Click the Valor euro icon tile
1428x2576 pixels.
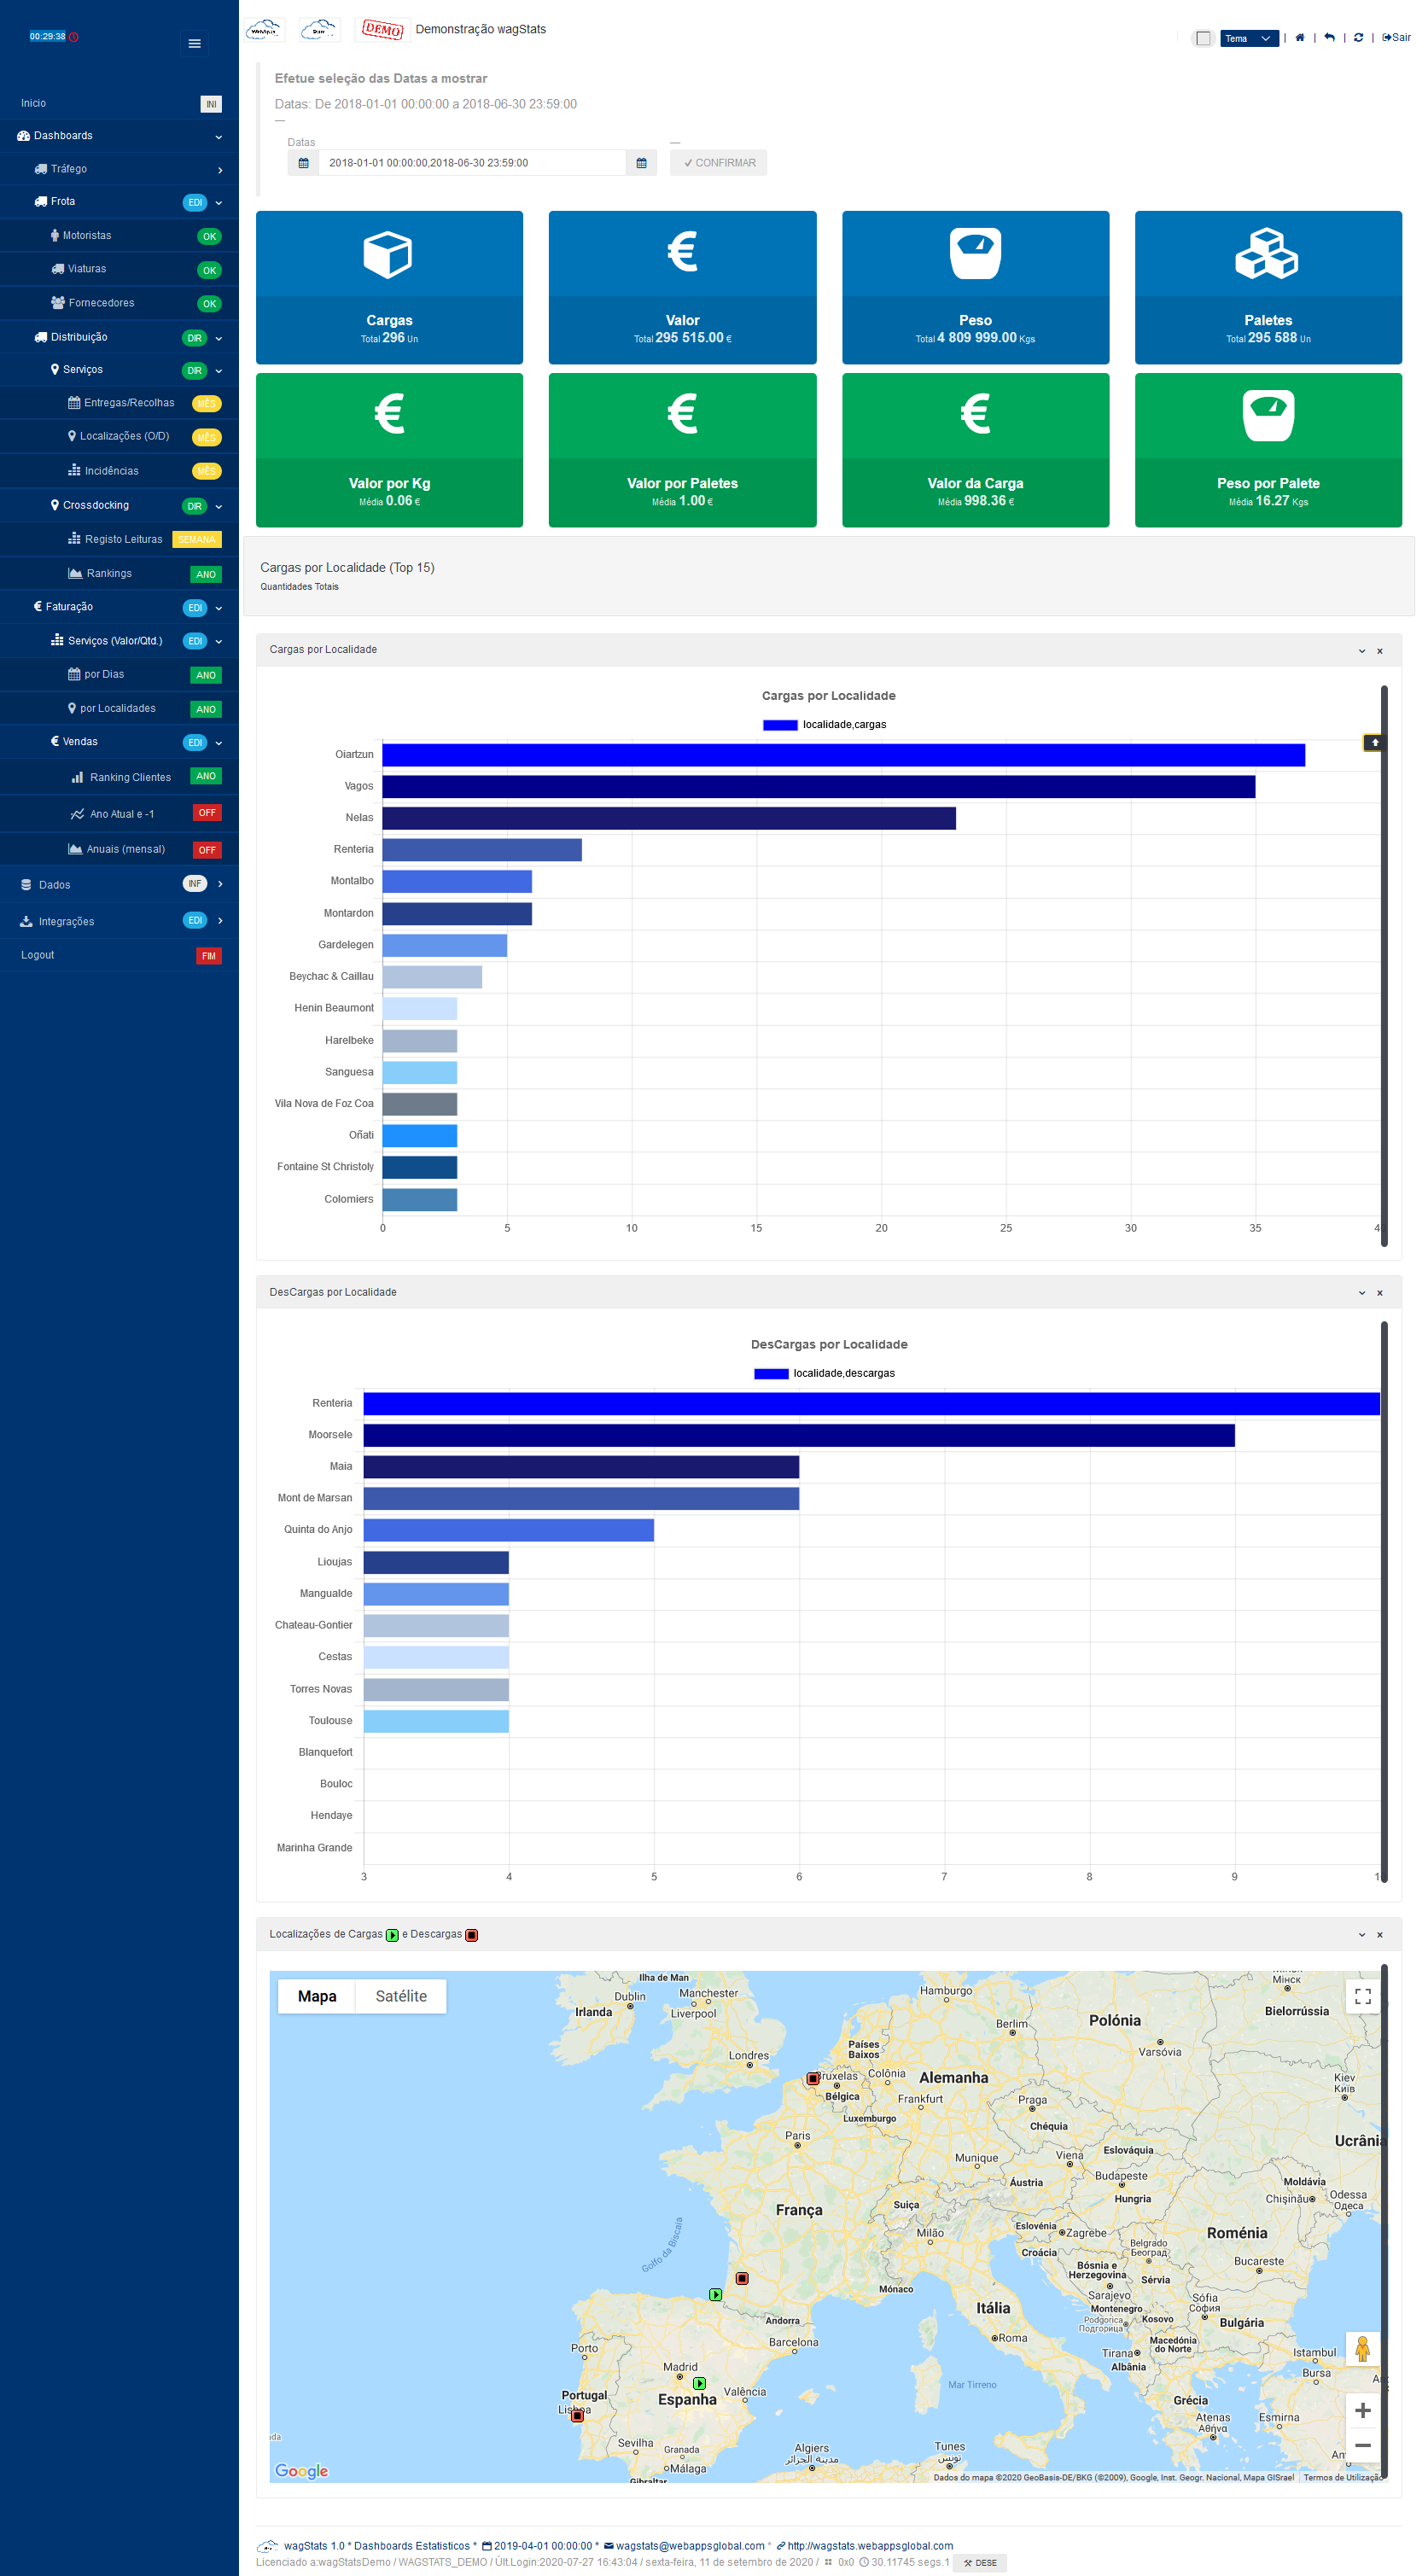tap(682, 287)
